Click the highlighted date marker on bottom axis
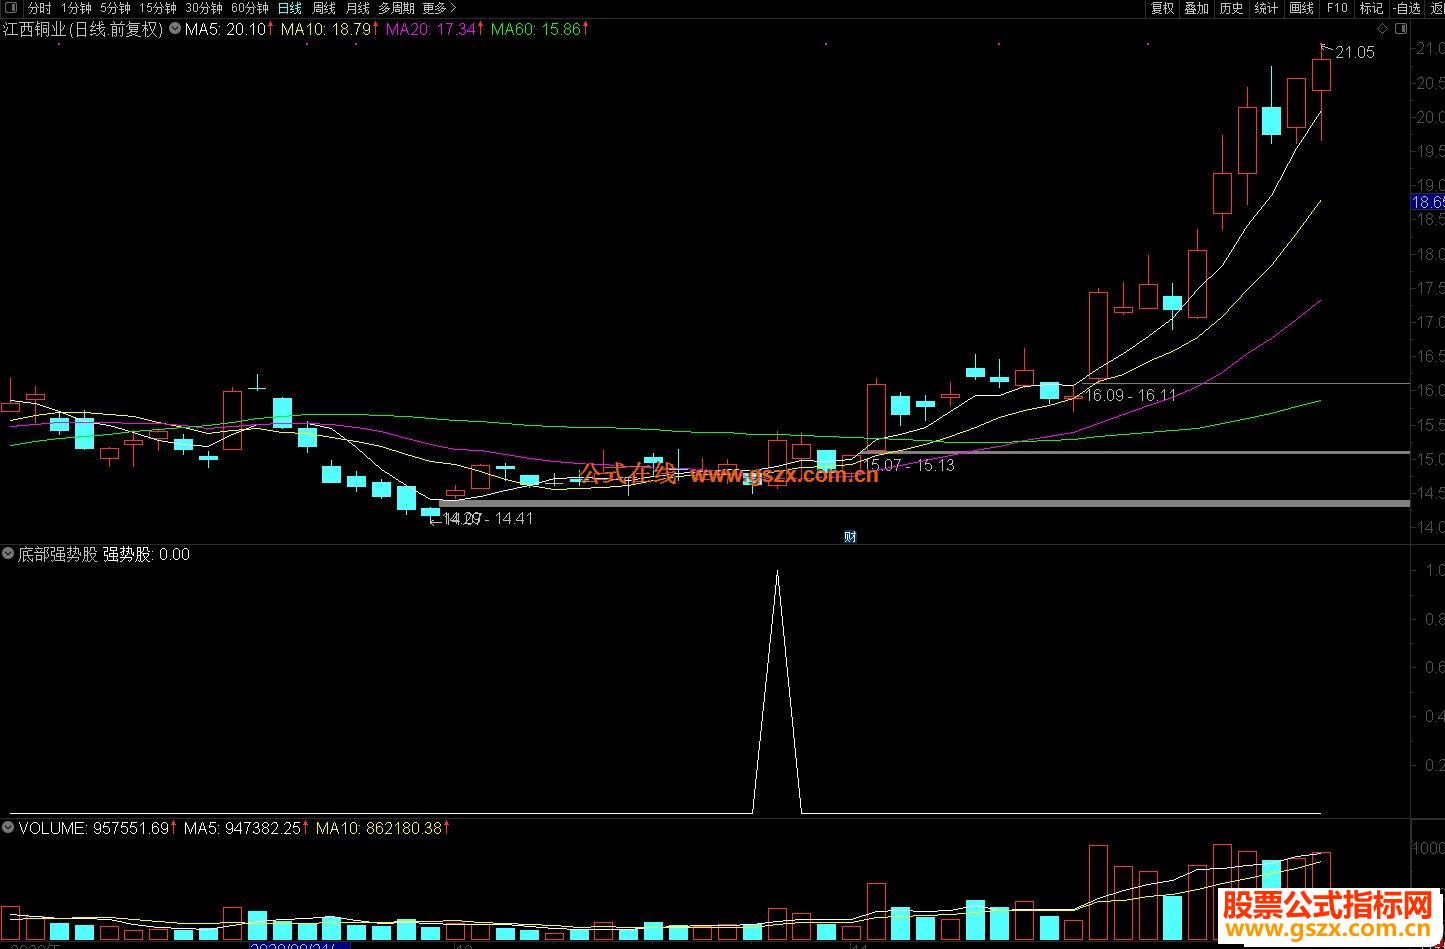This screenshot has height=949, width=1445. point(299,944)
